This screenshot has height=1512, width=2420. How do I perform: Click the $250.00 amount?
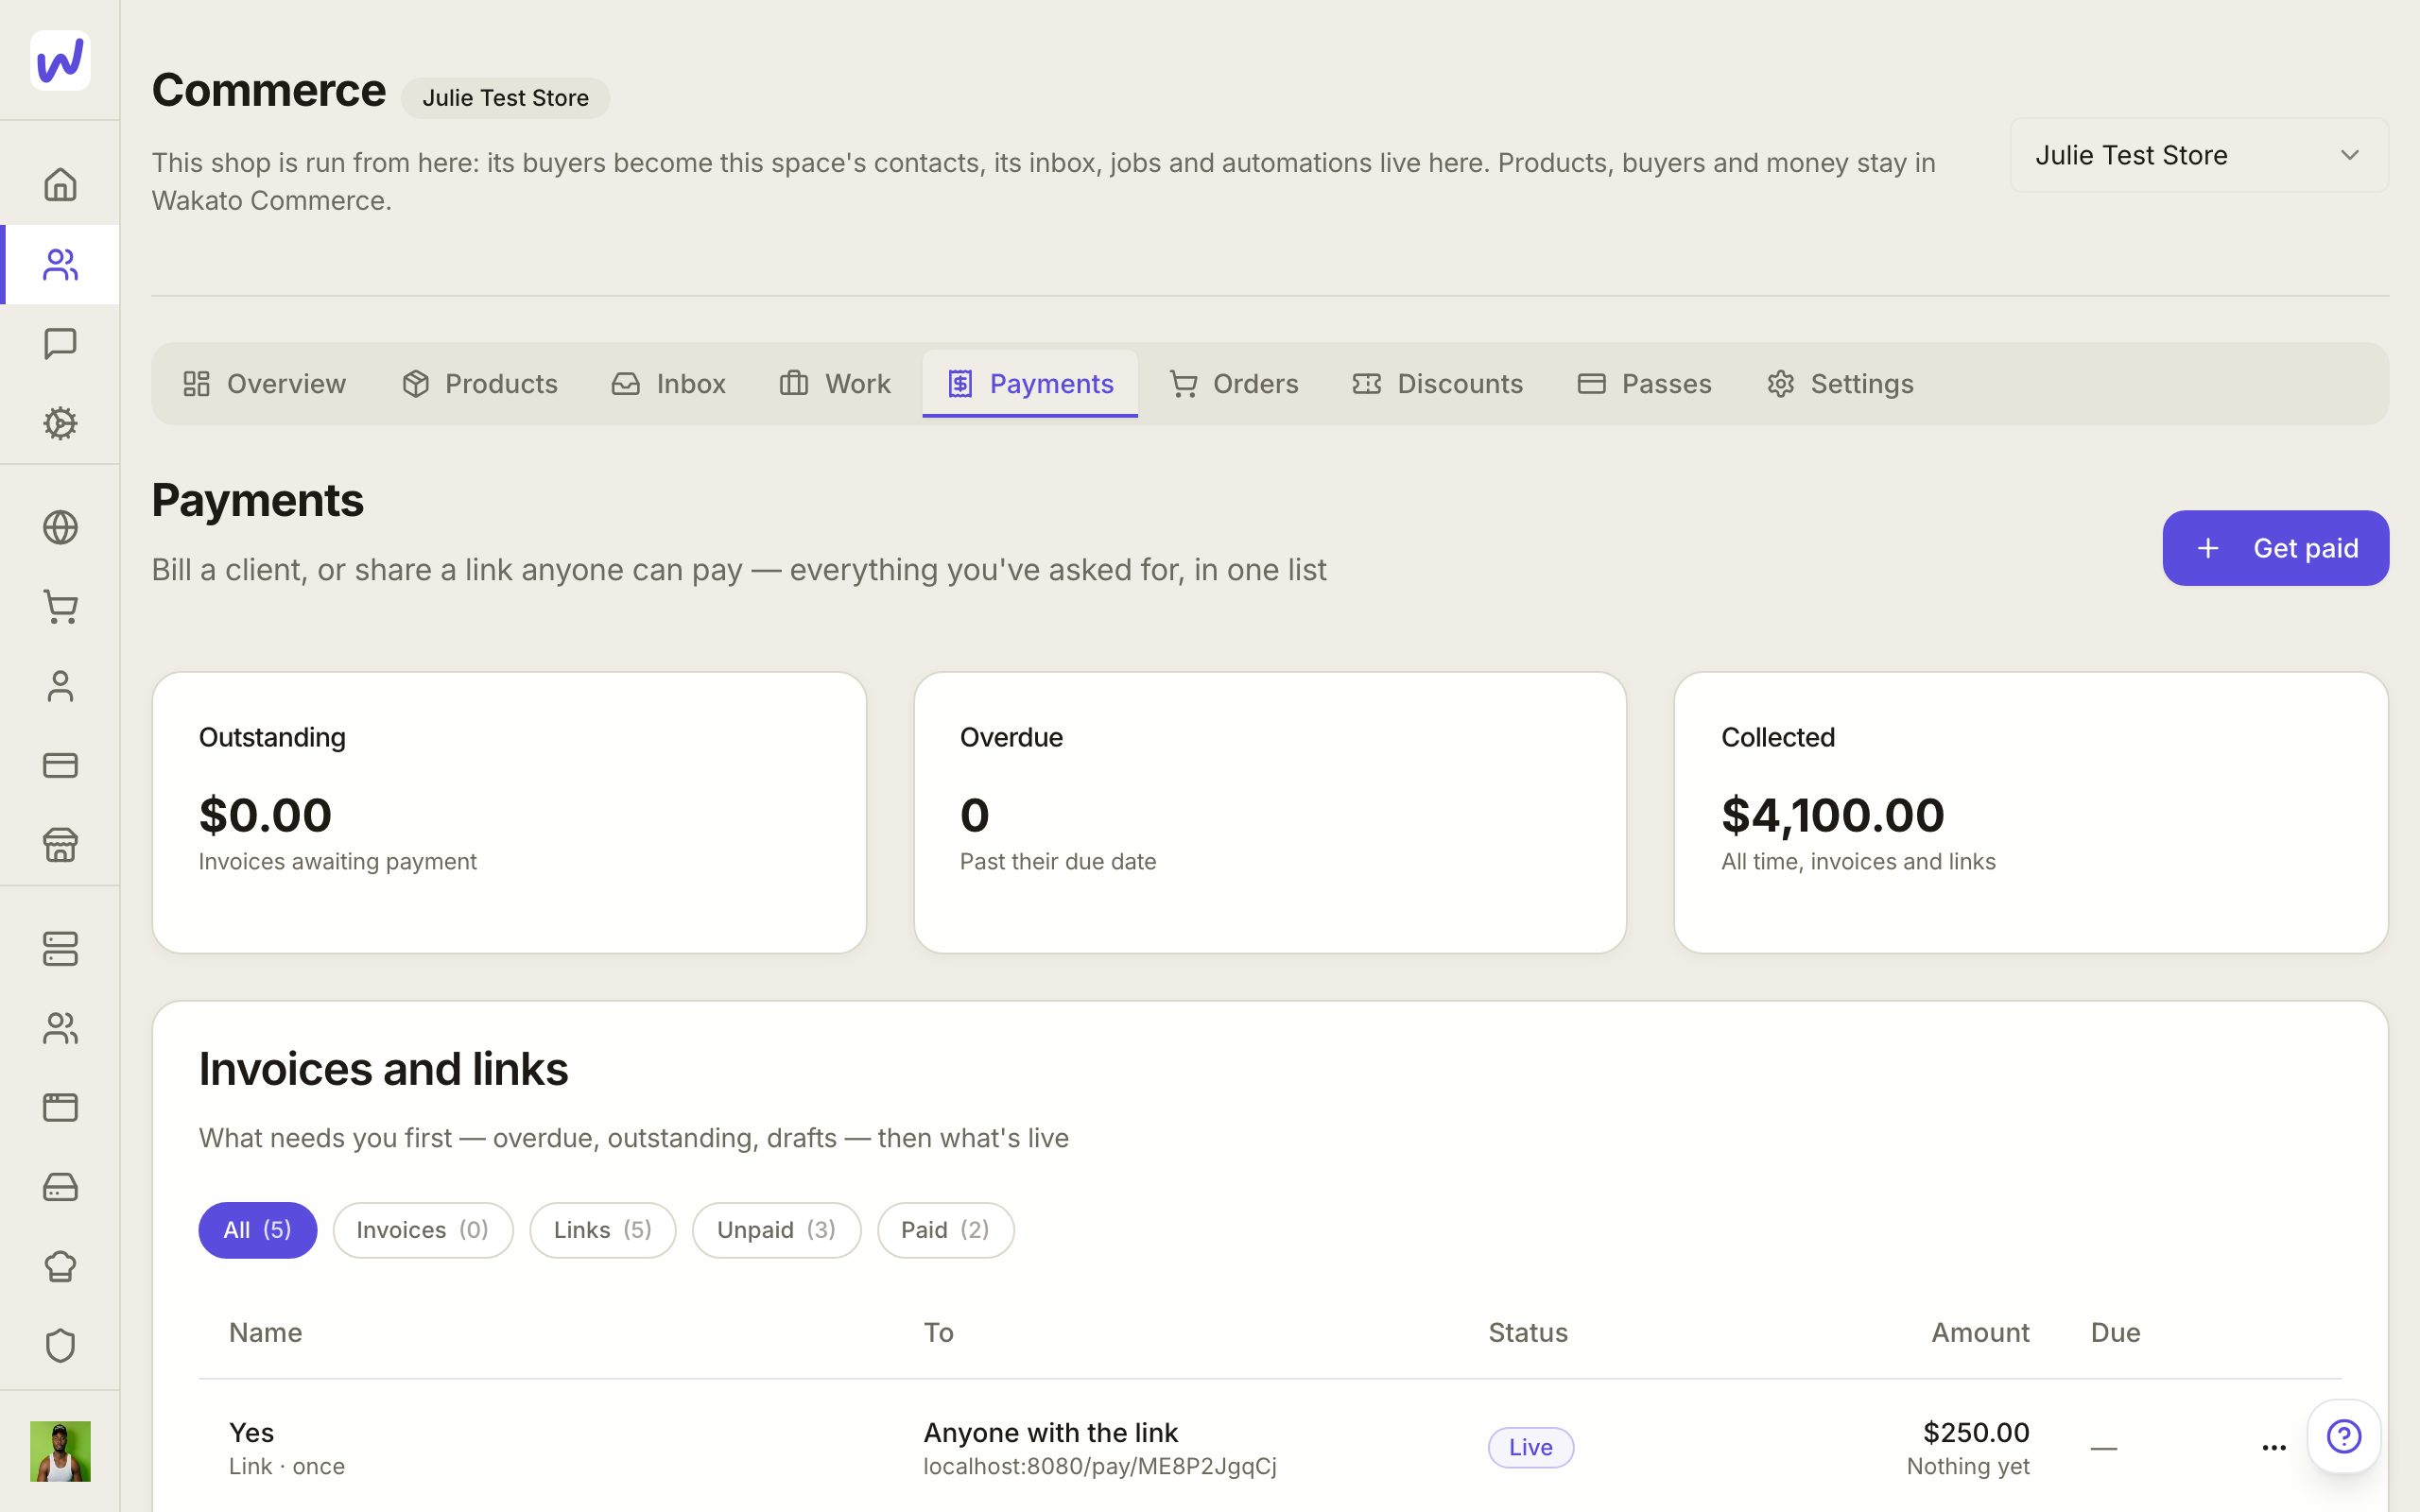tap(1976, 1433)
